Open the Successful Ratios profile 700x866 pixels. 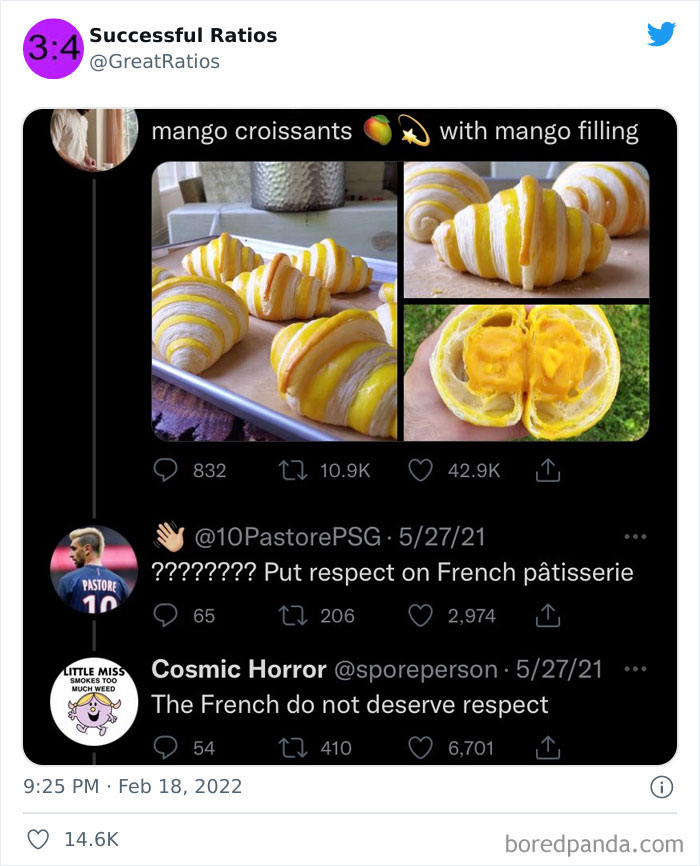(180, 33)
